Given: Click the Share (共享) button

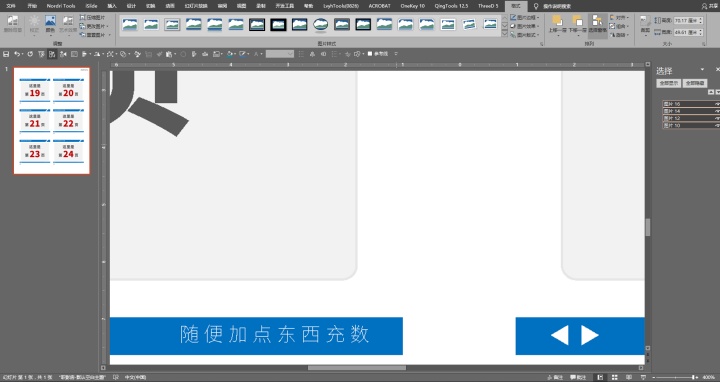Looking at the screenshot, I should pos(710,6).
